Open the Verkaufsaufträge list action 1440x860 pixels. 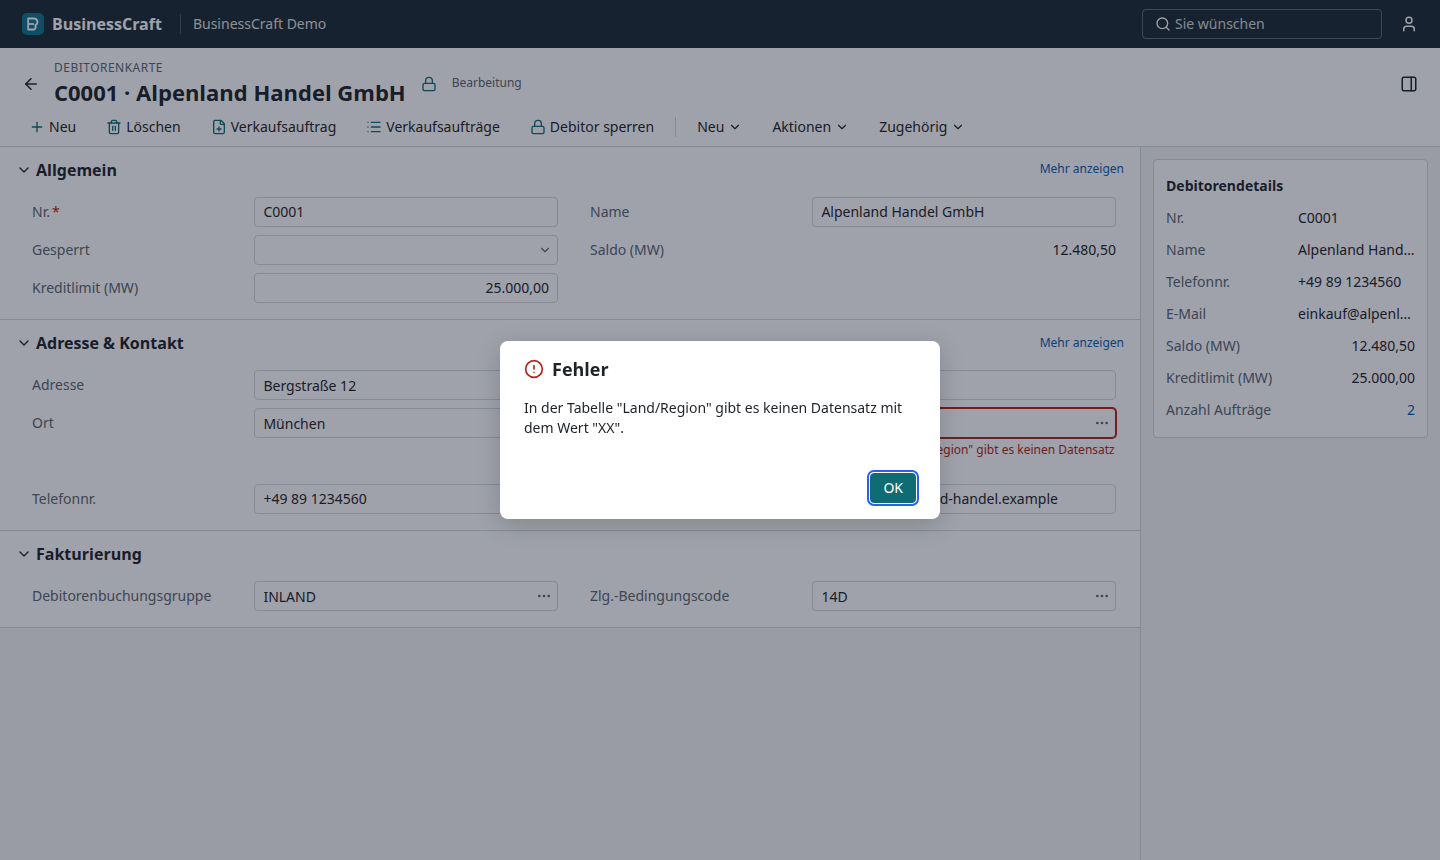tap(433, 127)
